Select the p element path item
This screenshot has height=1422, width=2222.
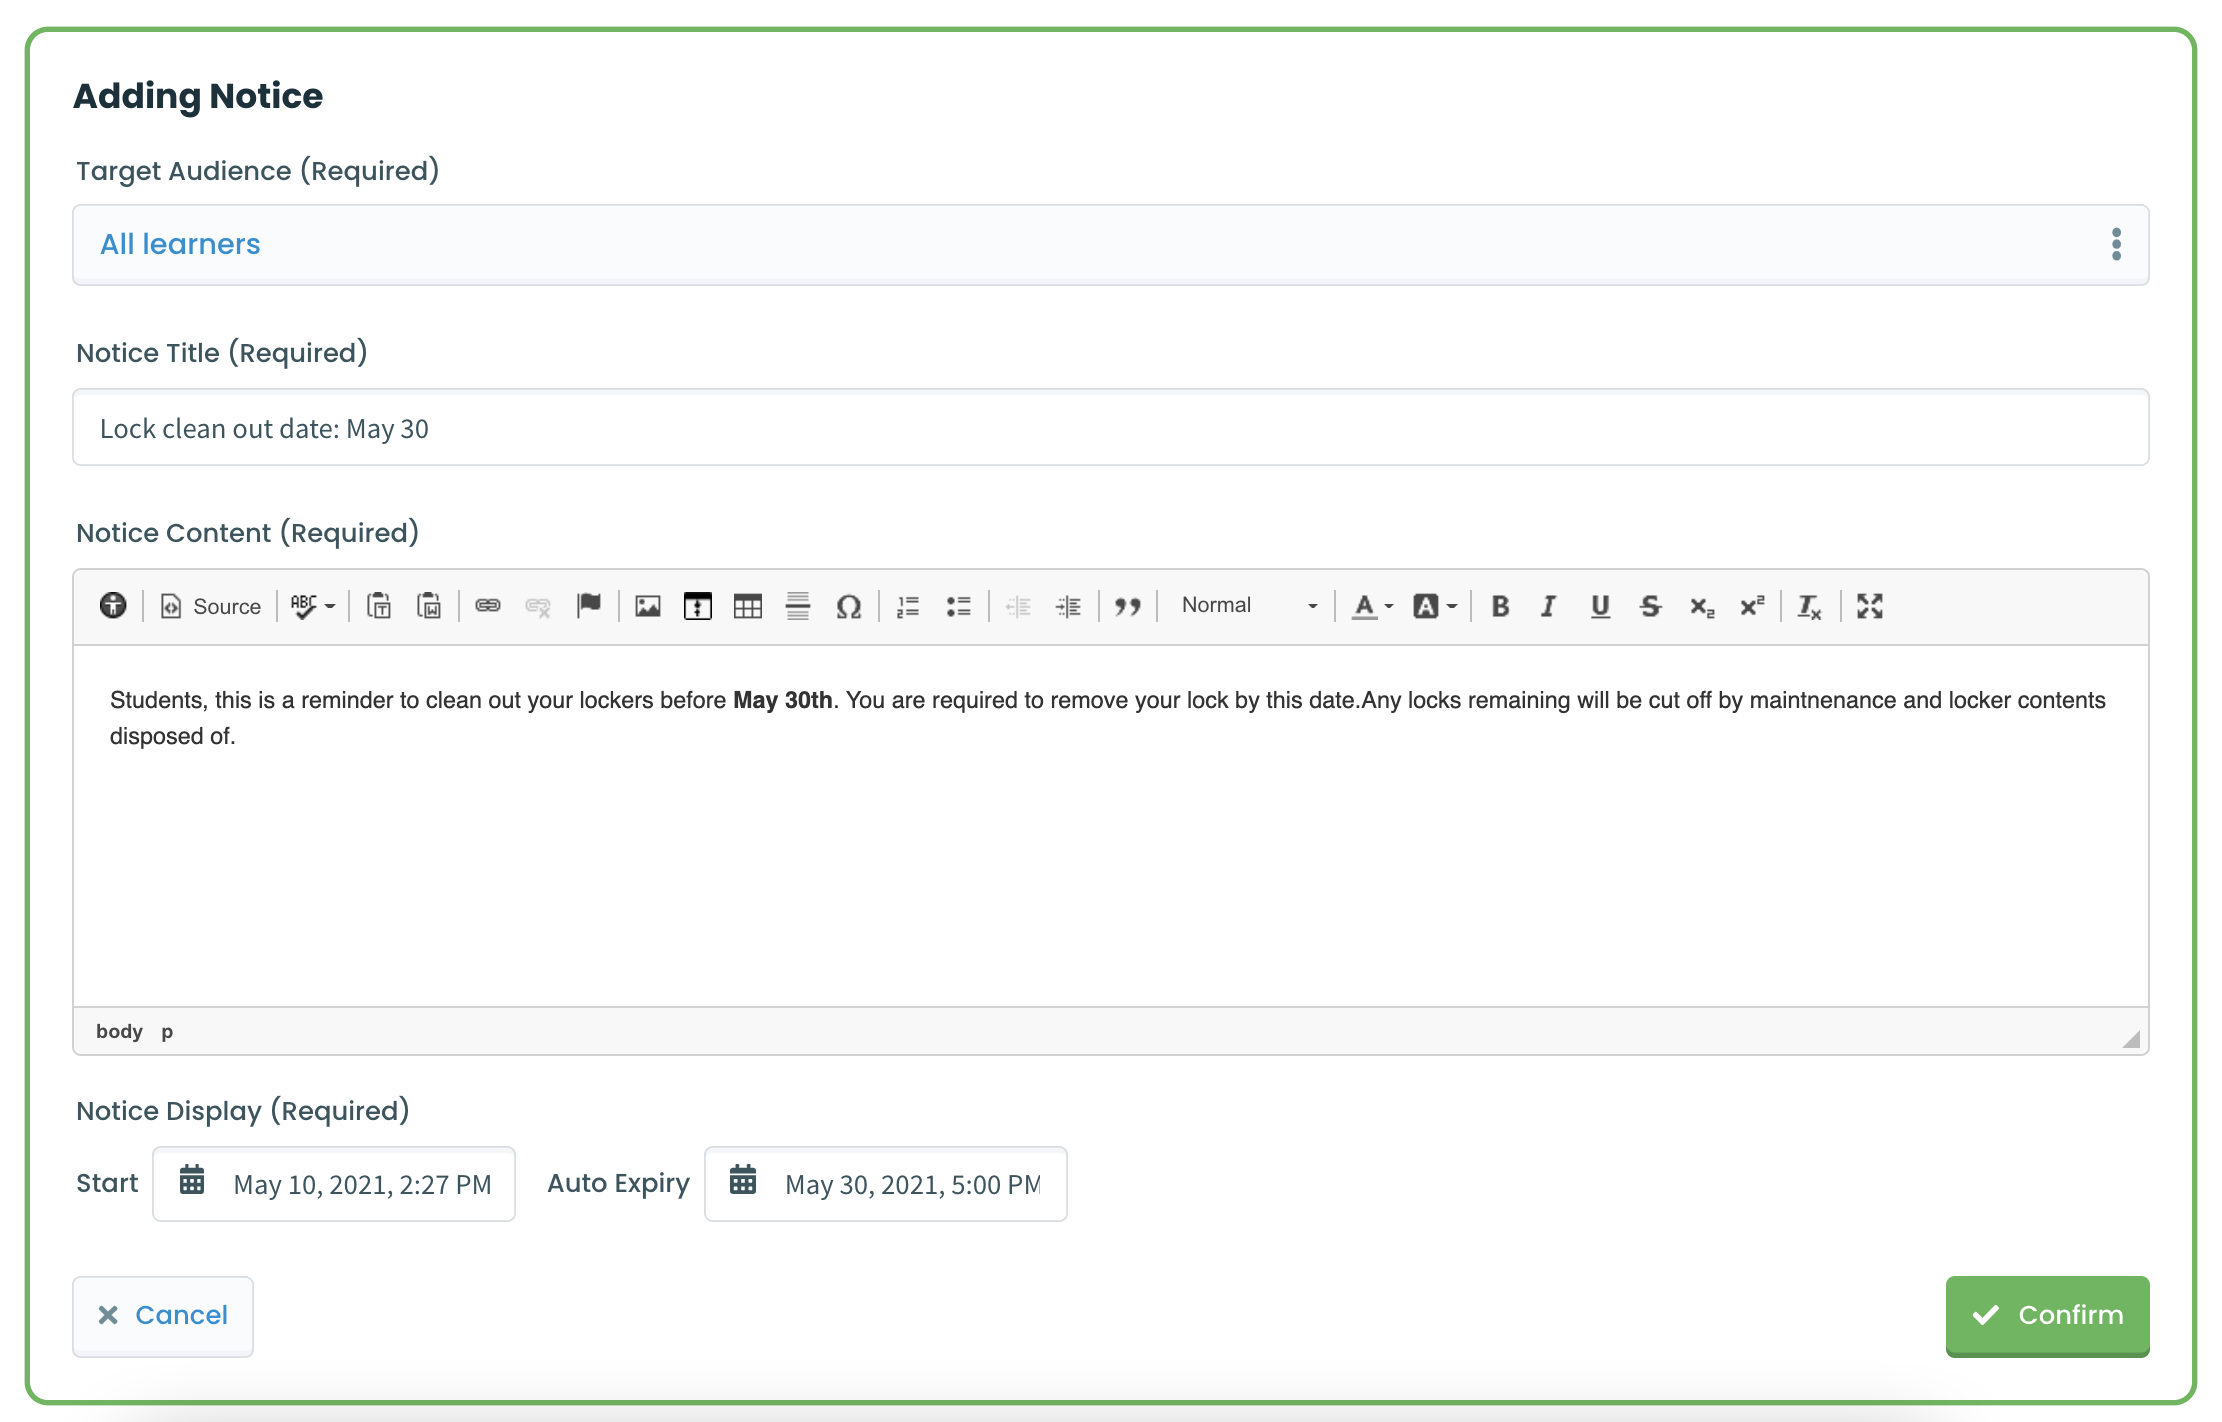[x=167, y=1031]
